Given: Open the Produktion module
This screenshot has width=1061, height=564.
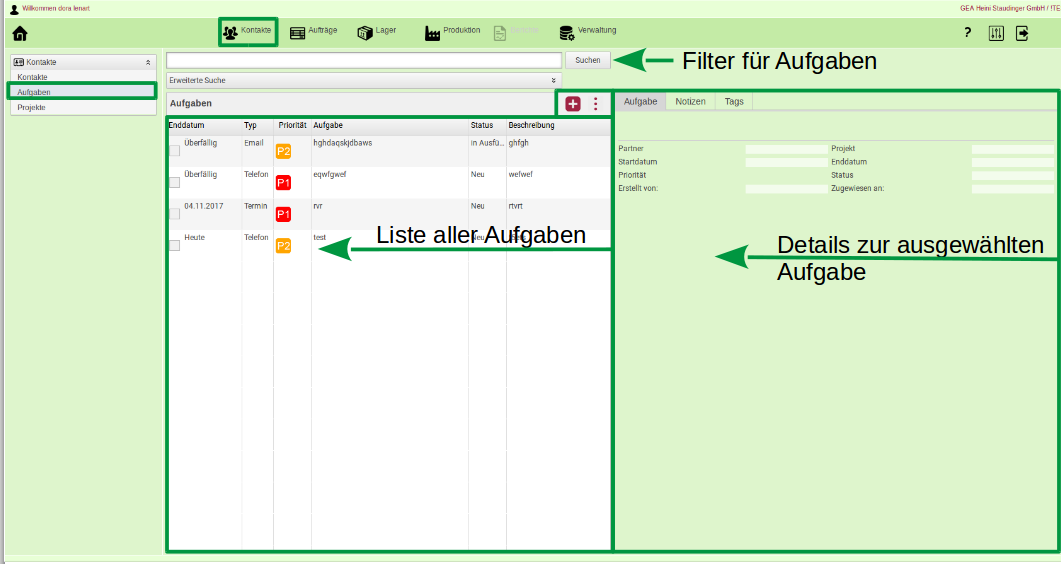Looking at the screenshot, I should pos(452,32).
